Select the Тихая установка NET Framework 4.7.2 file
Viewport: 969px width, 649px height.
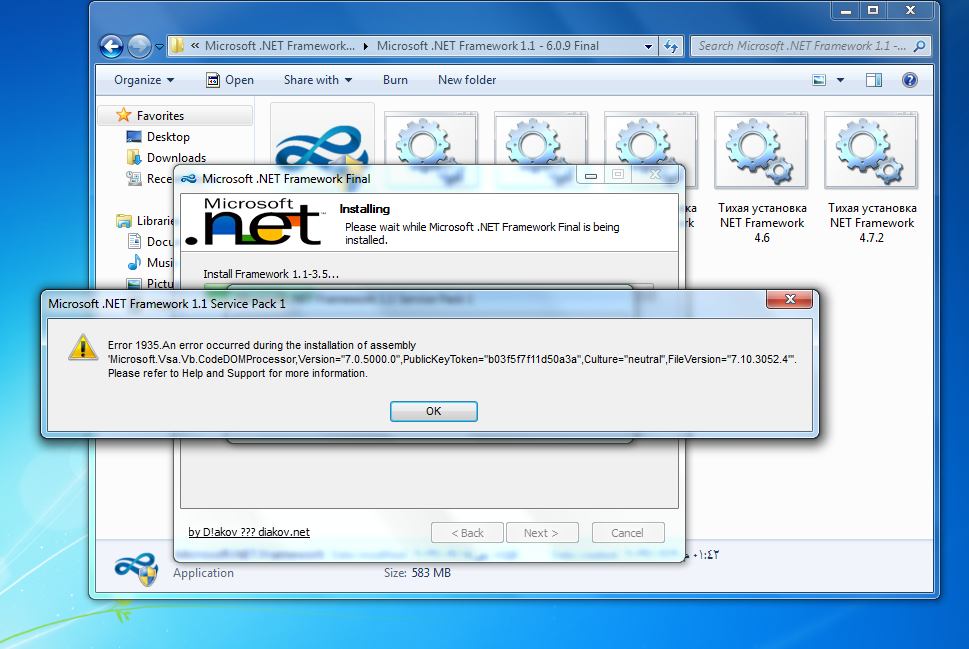click(x=871, y=178)
